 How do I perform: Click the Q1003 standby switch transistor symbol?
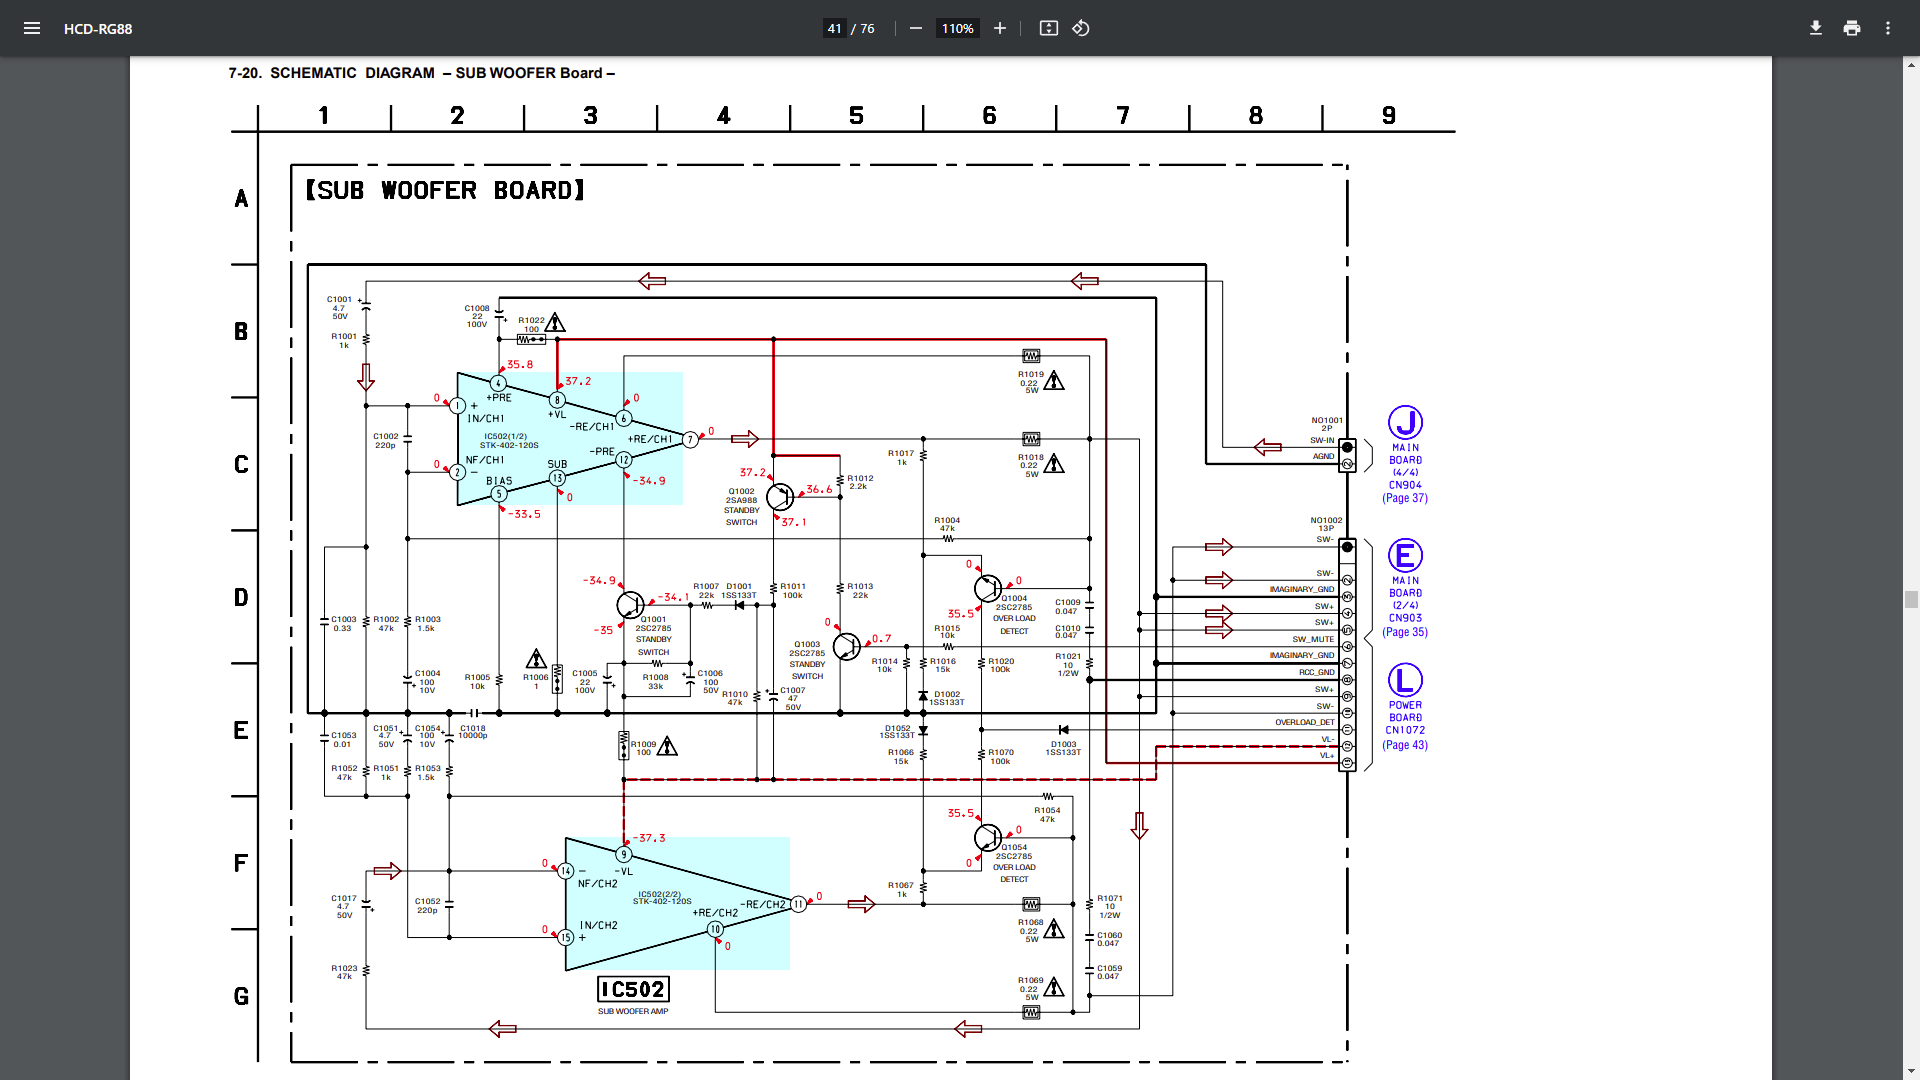pyautogui.click(x=846, y=647)
